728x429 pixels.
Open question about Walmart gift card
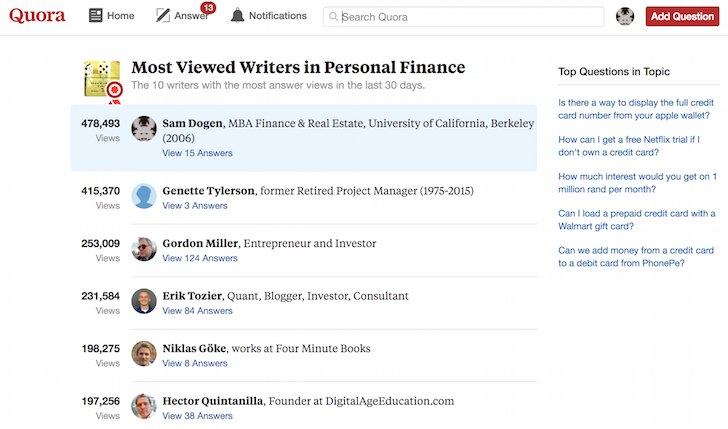(637, 220)
